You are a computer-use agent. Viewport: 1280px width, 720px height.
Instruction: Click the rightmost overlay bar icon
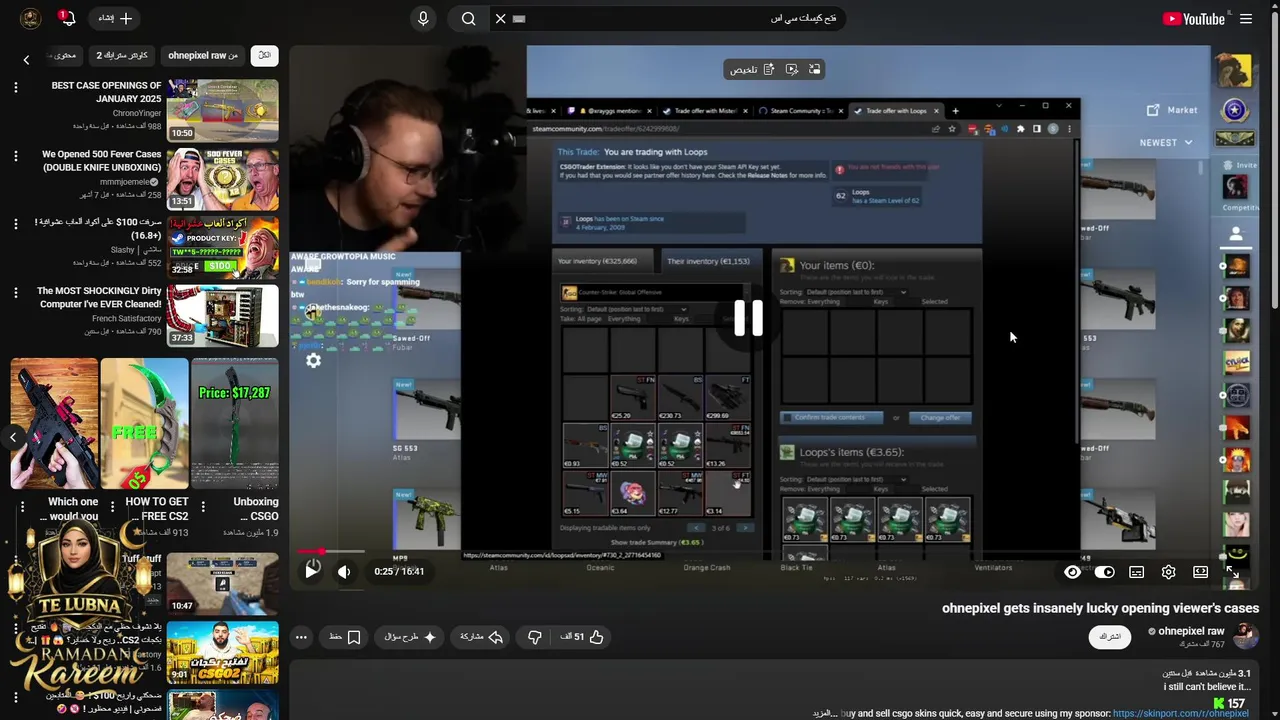(815, 69)
